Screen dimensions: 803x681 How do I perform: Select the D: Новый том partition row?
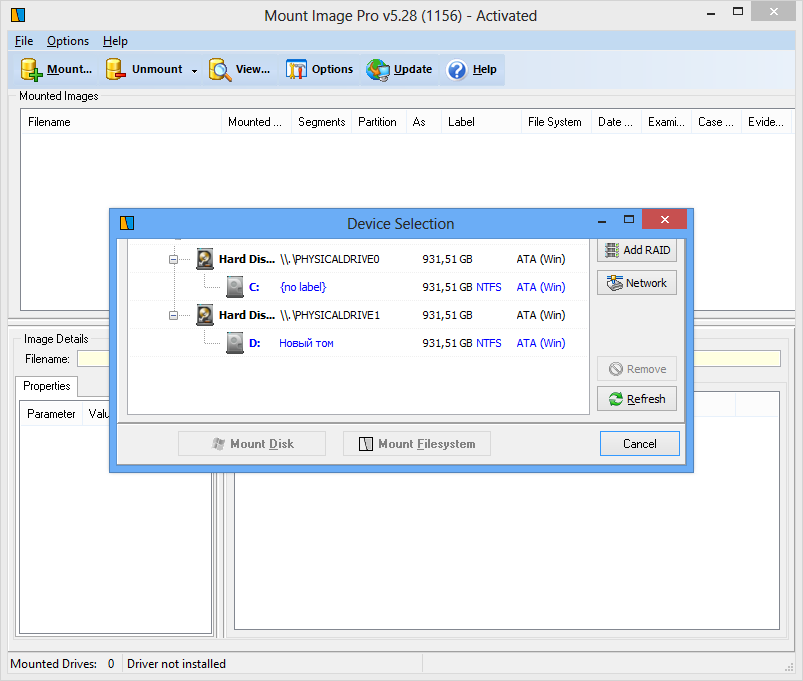coord(357,343)
